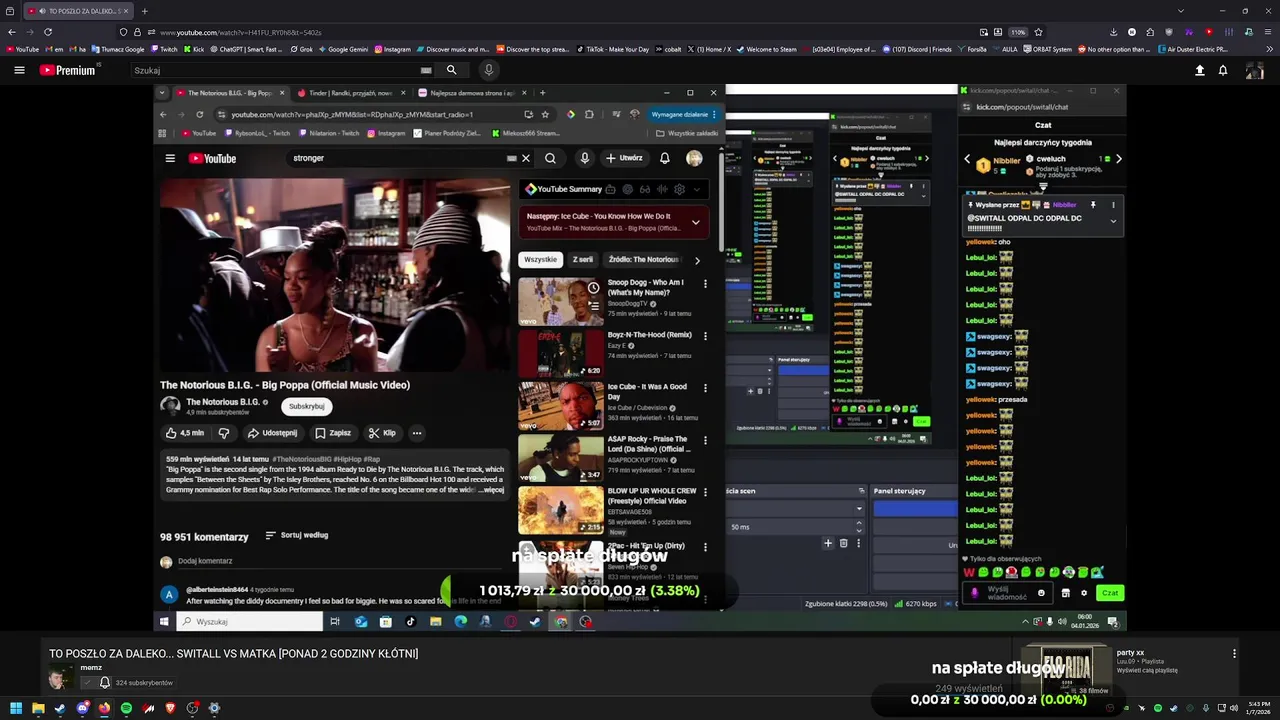The width and height of the screenshot is (1280, 720).
Task: Click the green Czat send button
Action: coord(1110,593)
